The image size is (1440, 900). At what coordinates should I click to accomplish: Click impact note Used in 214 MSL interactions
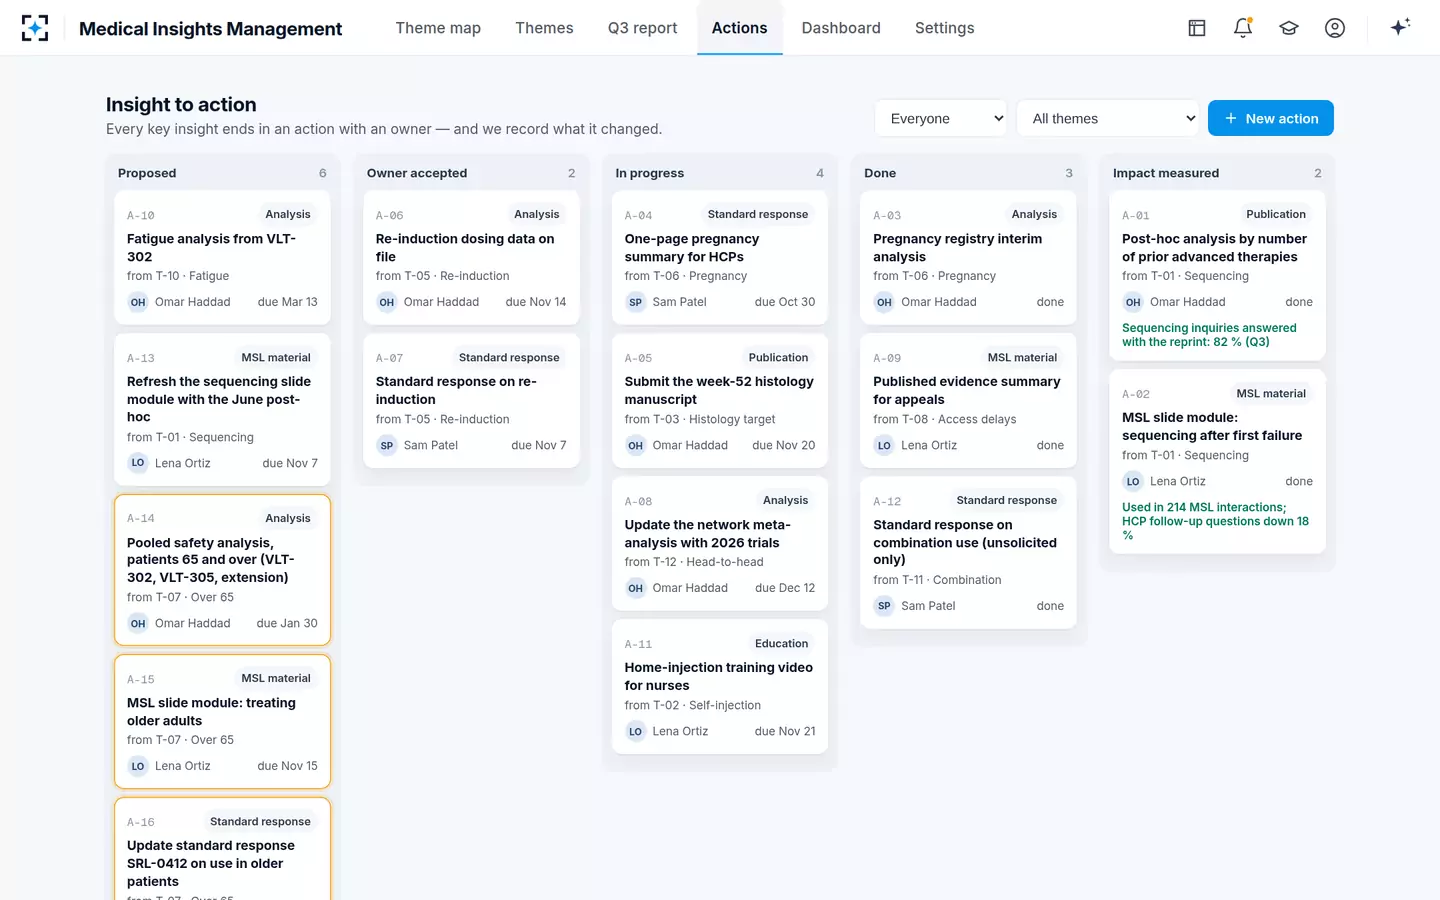pos(1215,521)
